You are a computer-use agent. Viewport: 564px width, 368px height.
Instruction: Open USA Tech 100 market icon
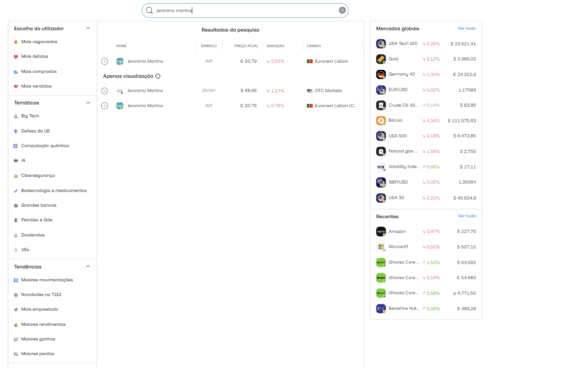(x=381, y=44)
